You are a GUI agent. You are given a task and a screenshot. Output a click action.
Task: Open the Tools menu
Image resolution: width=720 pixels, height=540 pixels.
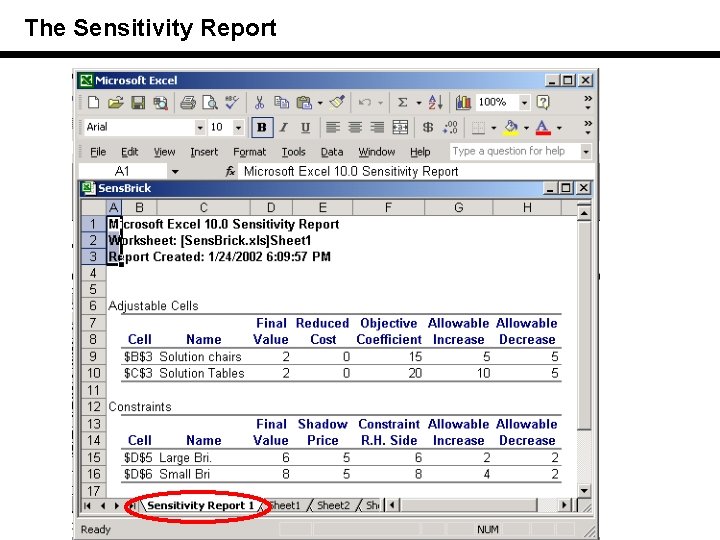[293, 152]
